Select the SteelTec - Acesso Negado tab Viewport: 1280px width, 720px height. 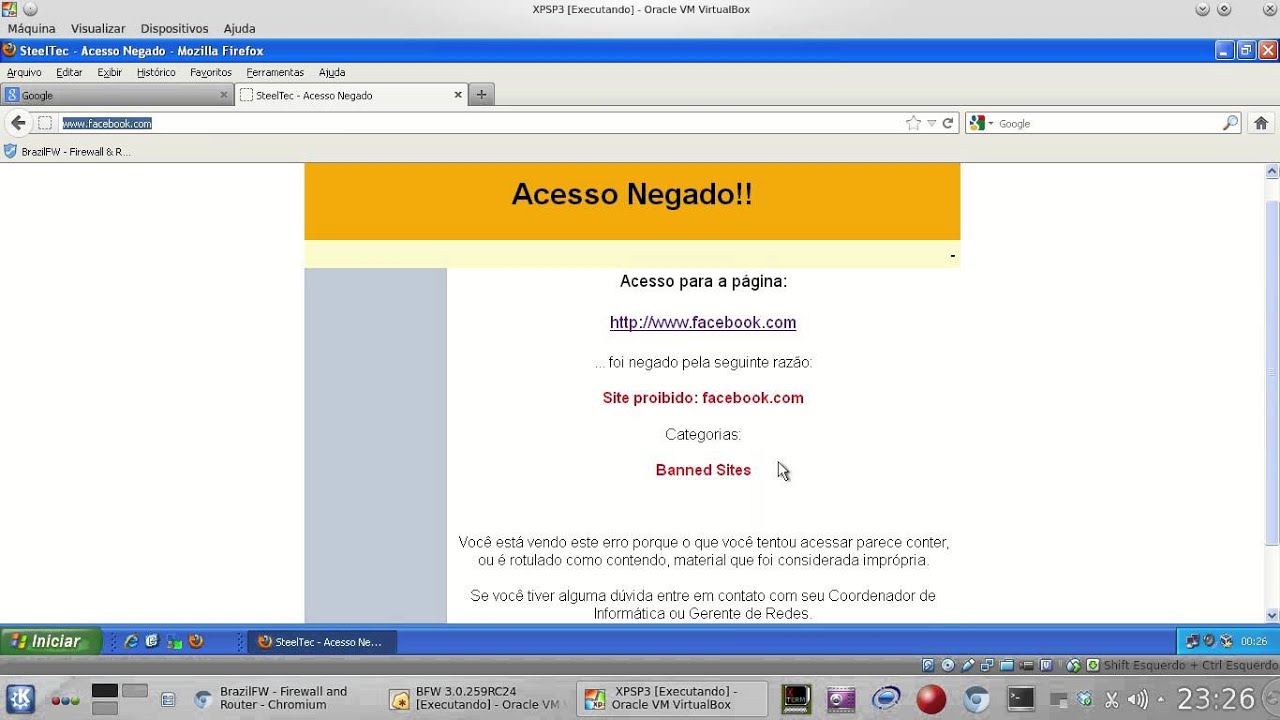tap(351, 95)
